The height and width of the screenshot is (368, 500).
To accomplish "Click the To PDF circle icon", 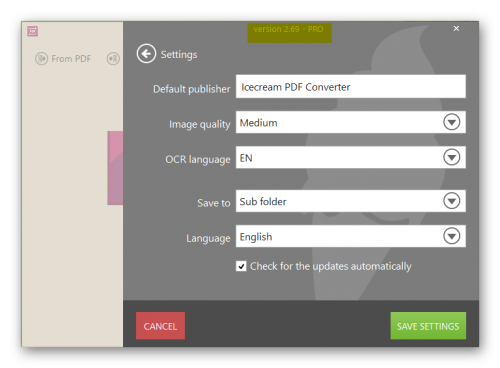I will pyautogui.click(x=113, y=59).
